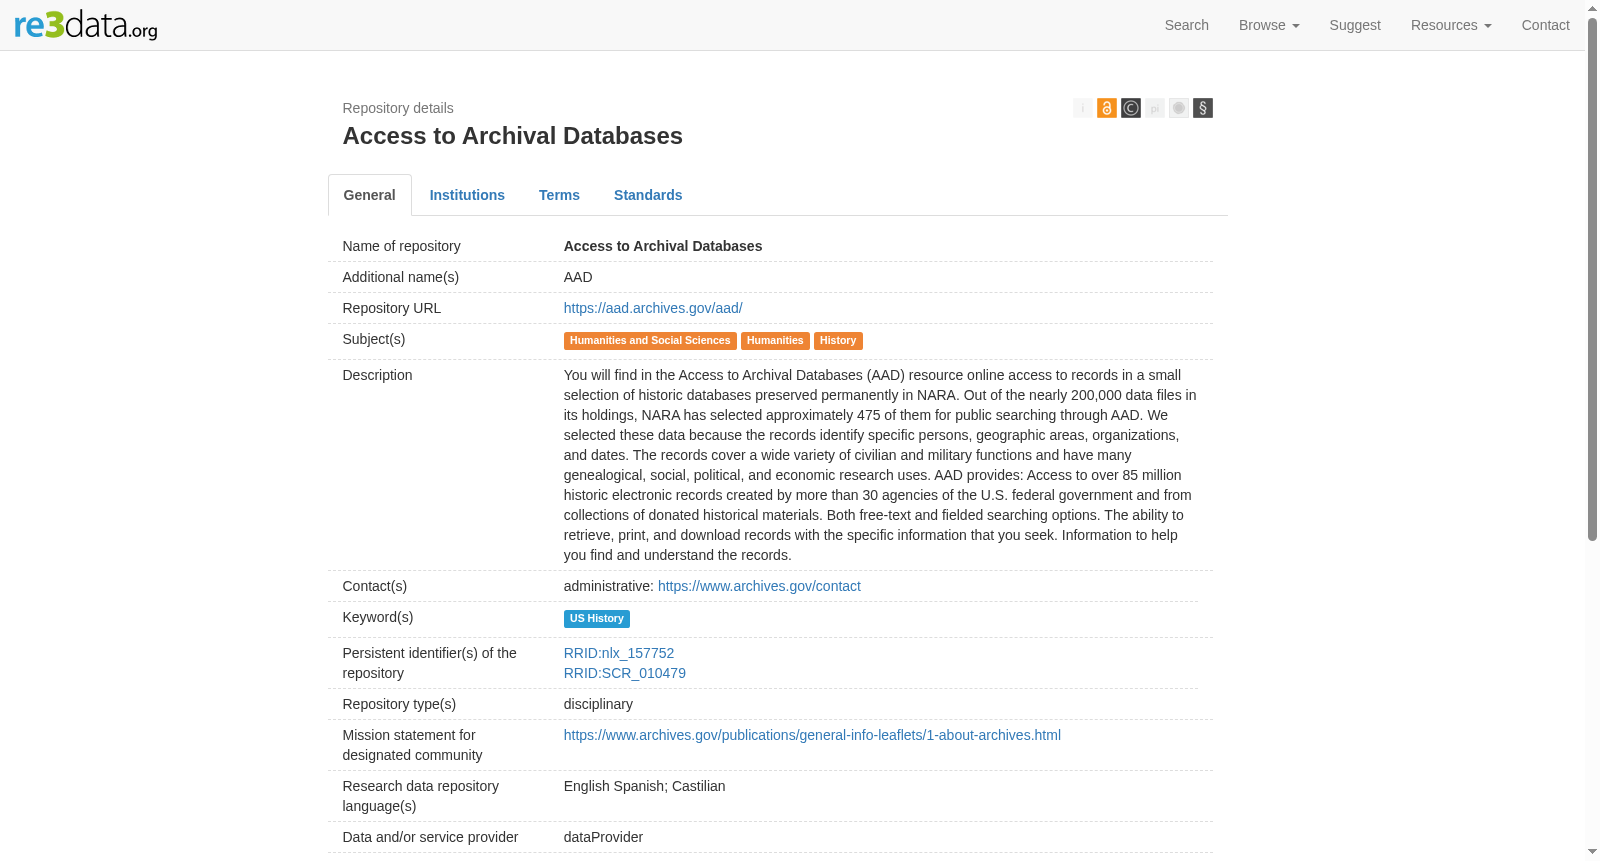Click the dark copyright license badge
This screenshot has width=1600, height=861.
(x=1131, y=108)
